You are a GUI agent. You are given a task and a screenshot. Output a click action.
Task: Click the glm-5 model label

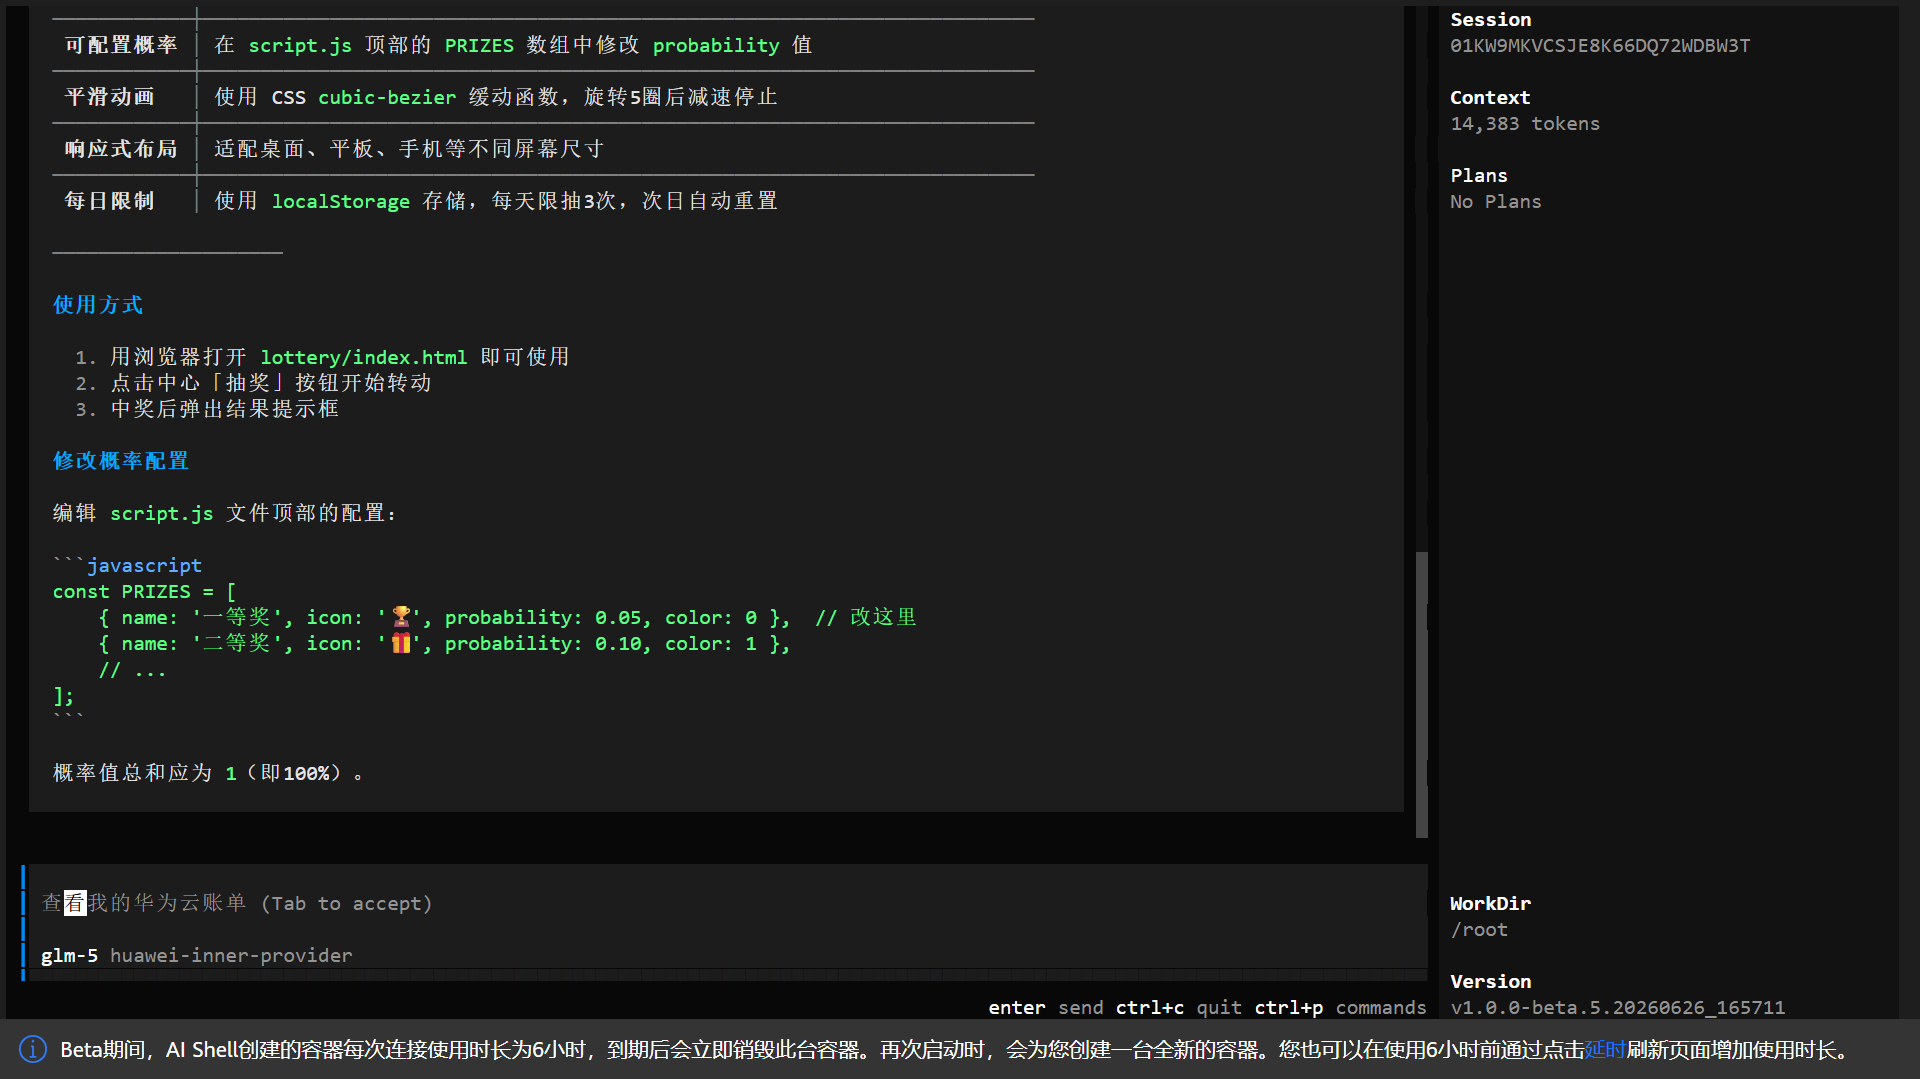[x=69, y=955]
